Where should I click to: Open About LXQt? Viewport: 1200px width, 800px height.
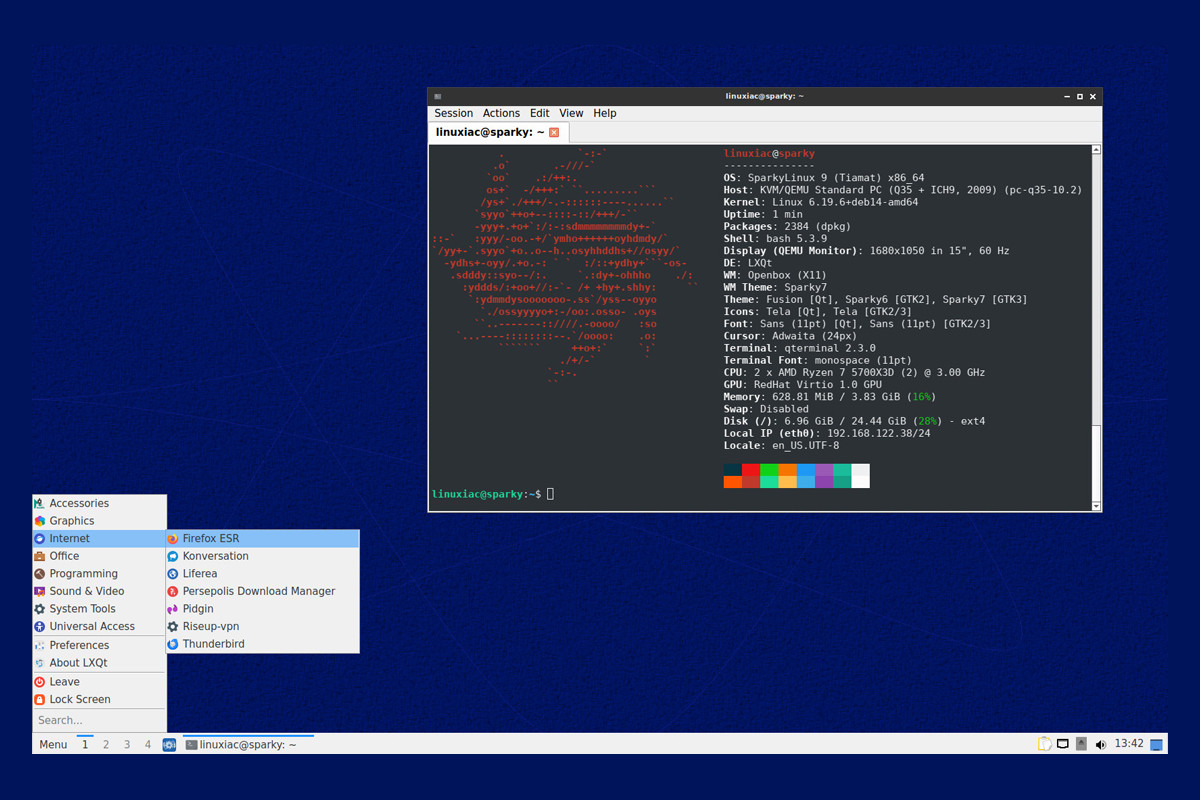(99, 663)
